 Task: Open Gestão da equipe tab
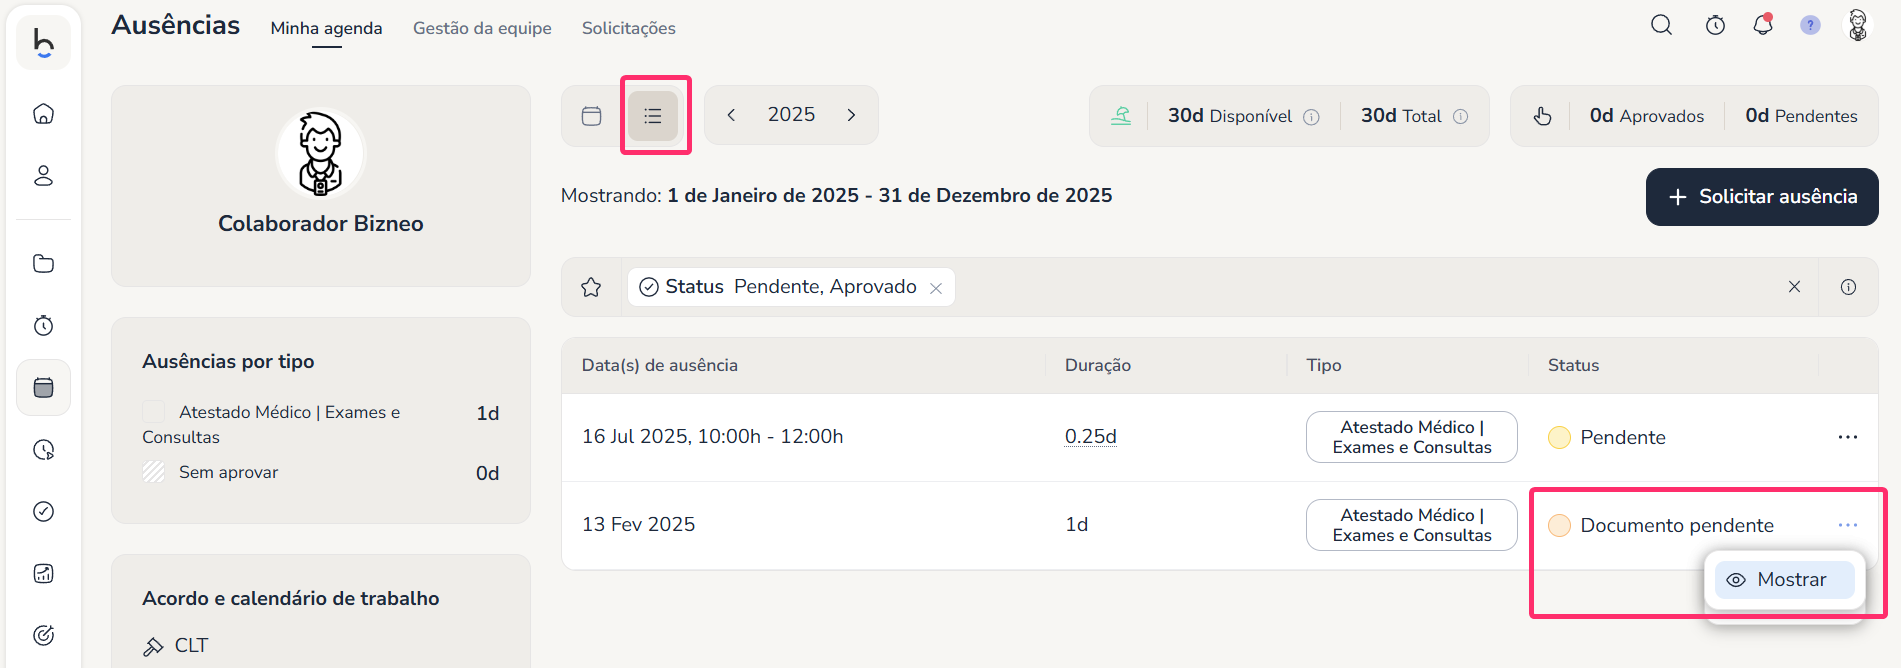coord(482,28)
